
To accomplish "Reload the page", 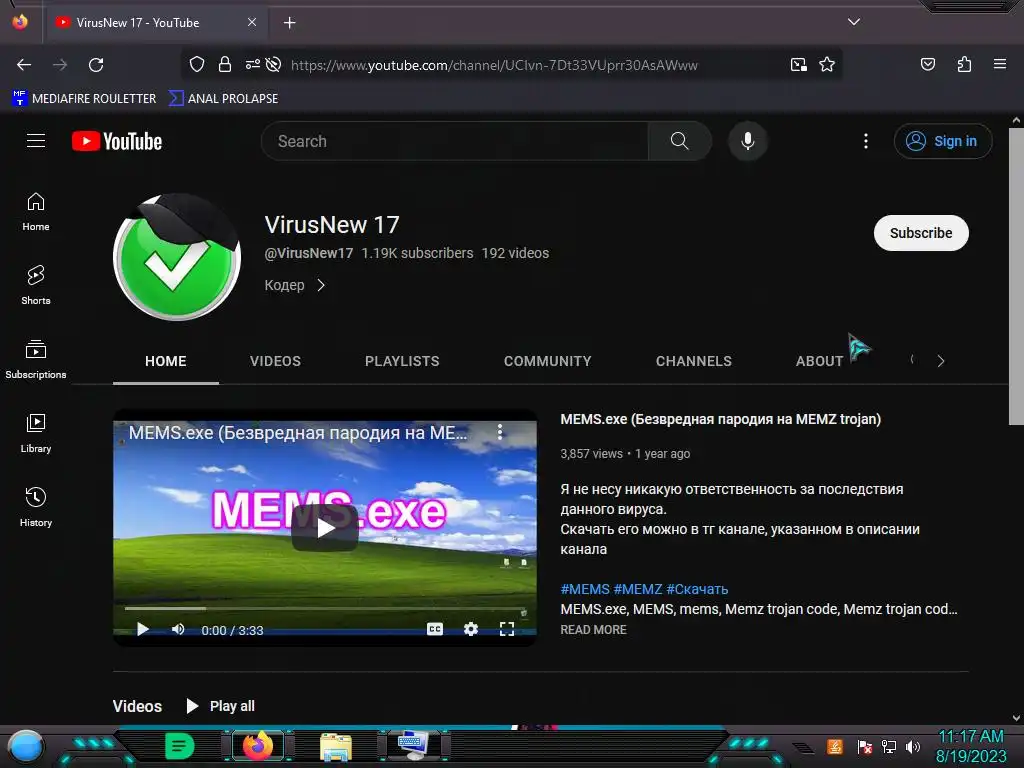I will 96,65.
